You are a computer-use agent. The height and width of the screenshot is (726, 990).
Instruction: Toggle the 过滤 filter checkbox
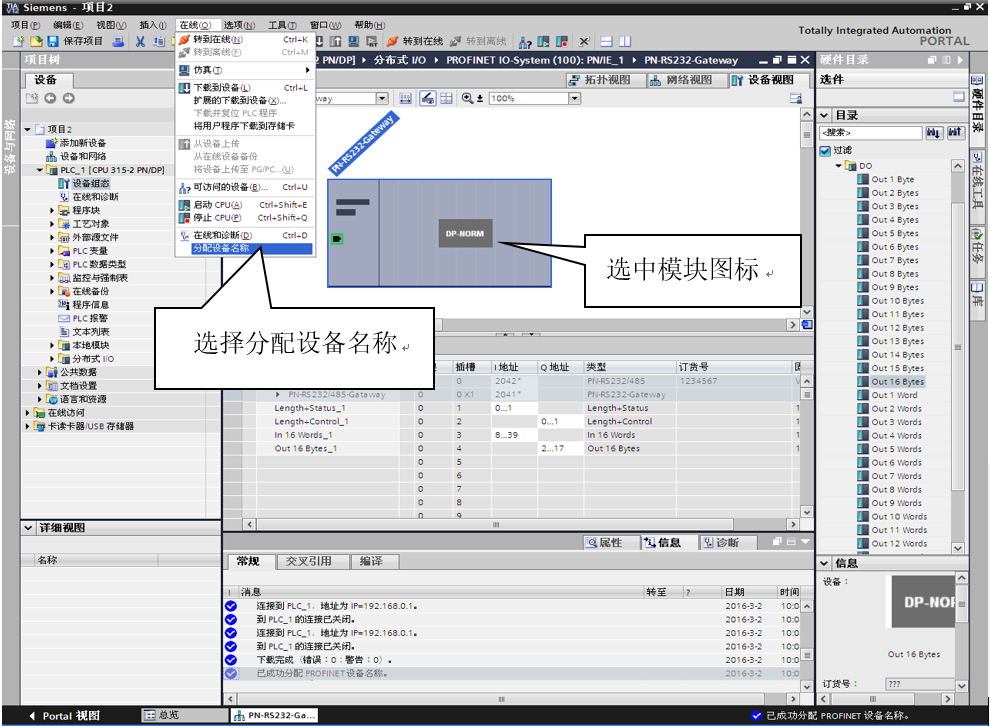pyautogui.click(x=825, y=150)
